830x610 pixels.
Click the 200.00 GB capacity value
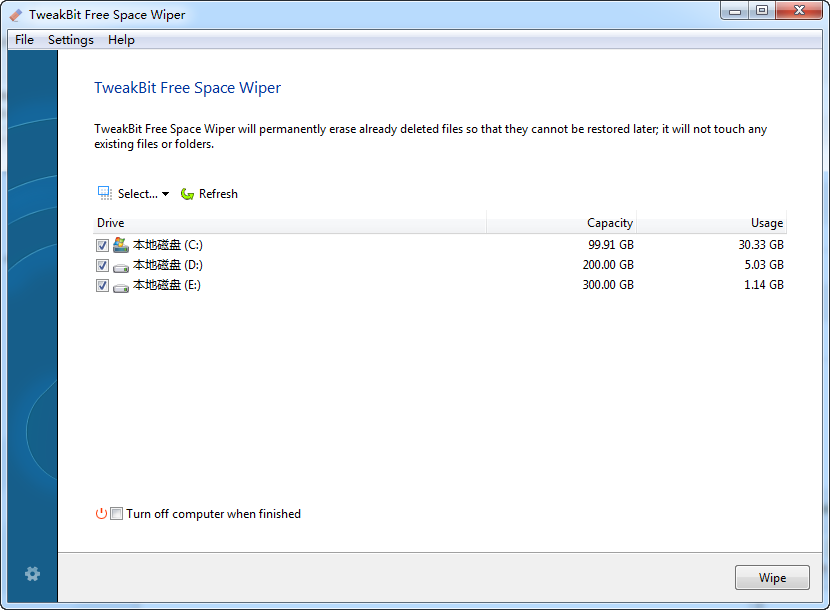(608, 265)
